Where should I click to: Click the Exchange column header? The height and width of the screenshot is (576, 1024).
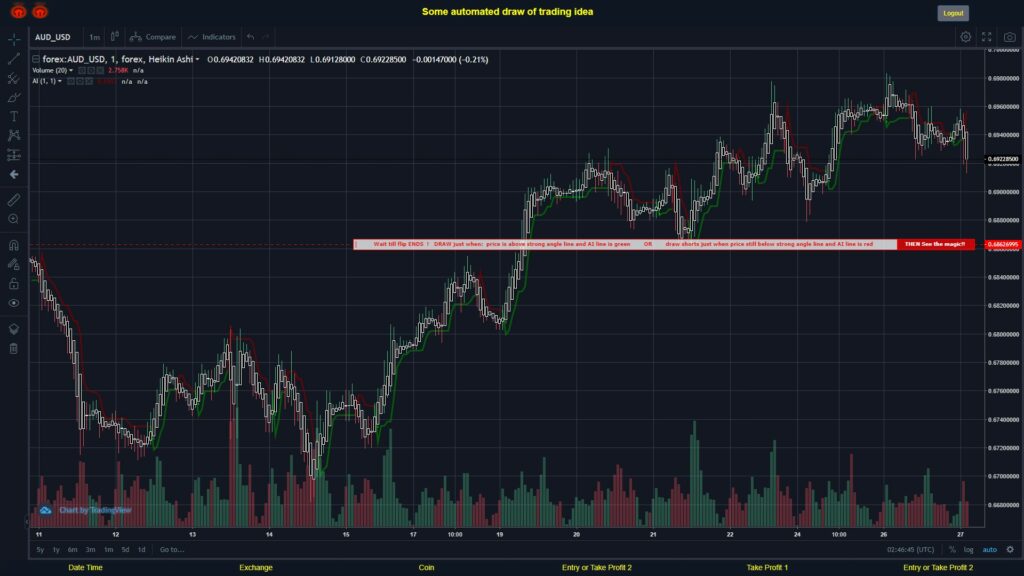pyautogui.click(x=256, y=568)
